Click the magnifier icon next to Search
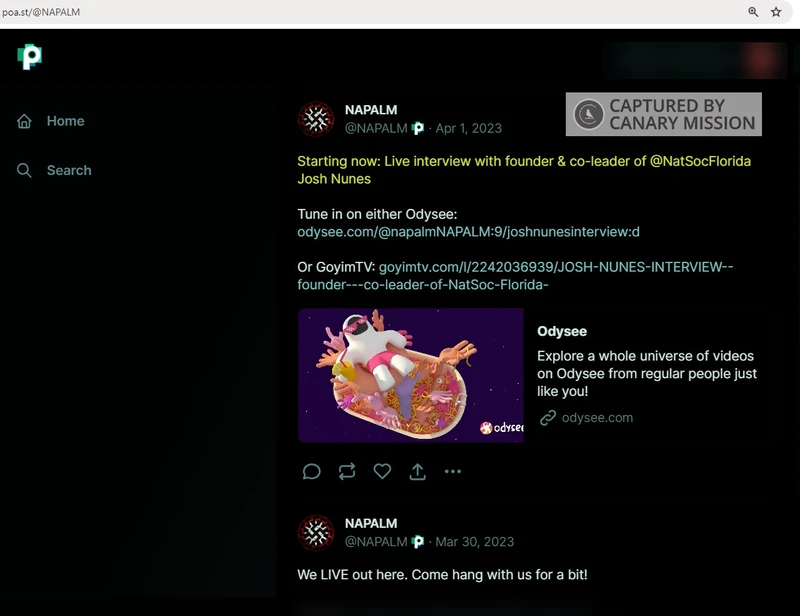 24,170
